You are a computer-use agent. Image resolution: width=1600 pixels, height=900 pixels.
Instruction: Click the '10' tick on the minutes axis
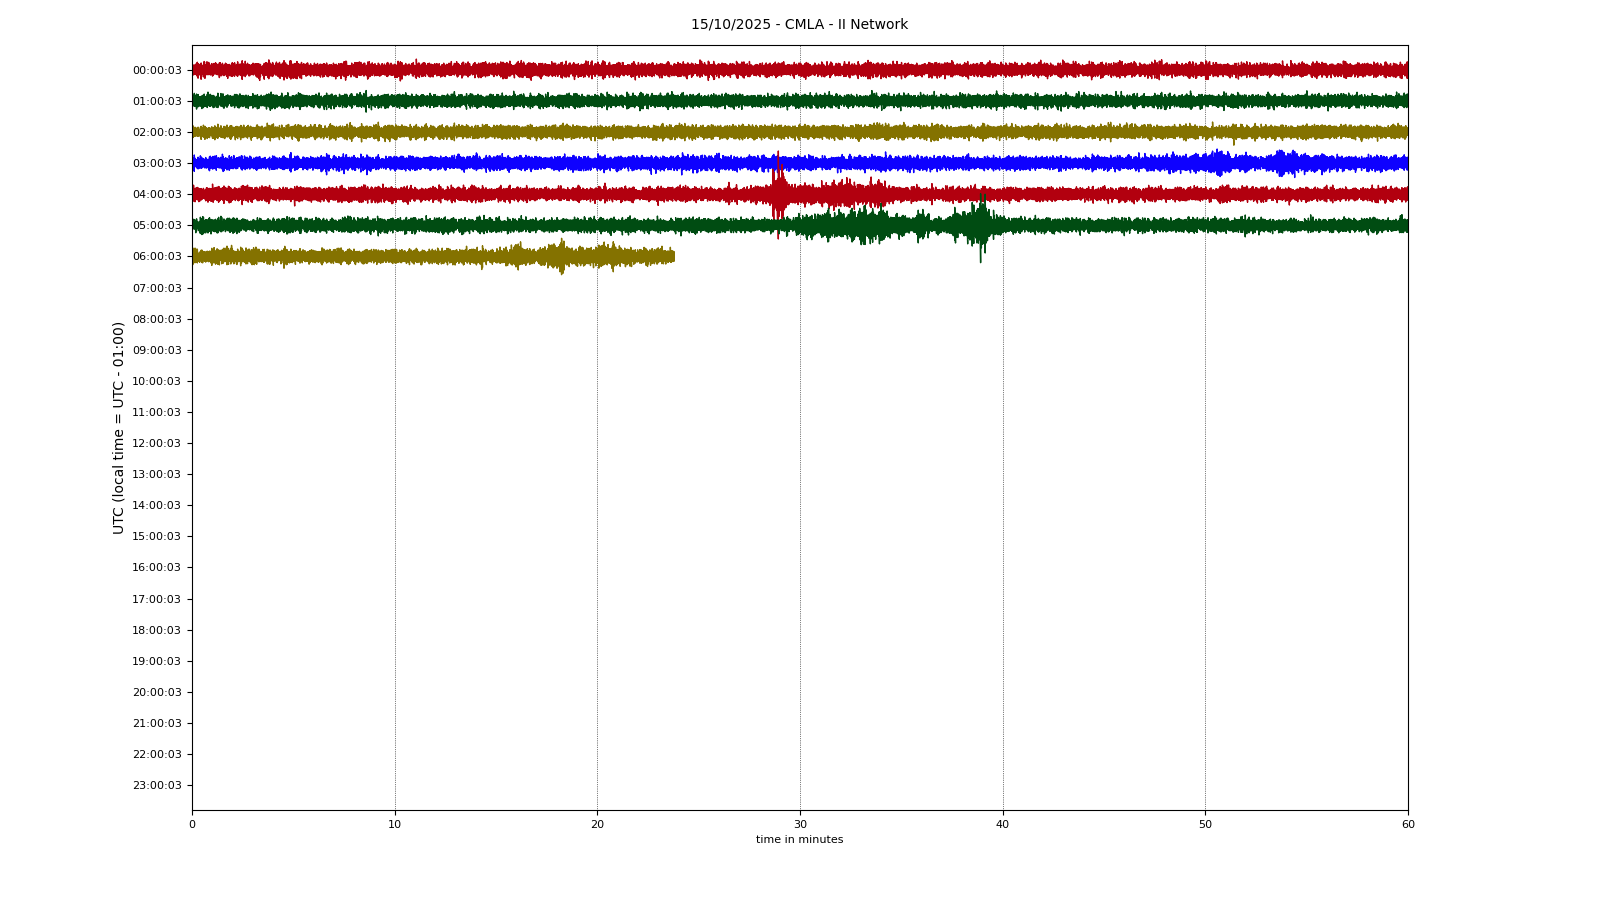click(x=395, y=824)
